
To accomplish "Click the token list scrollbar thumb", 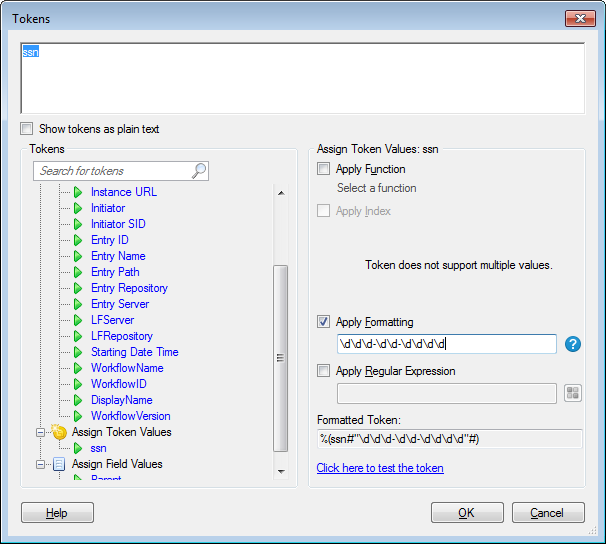I will pyautogui.click(x=281, y=358).
